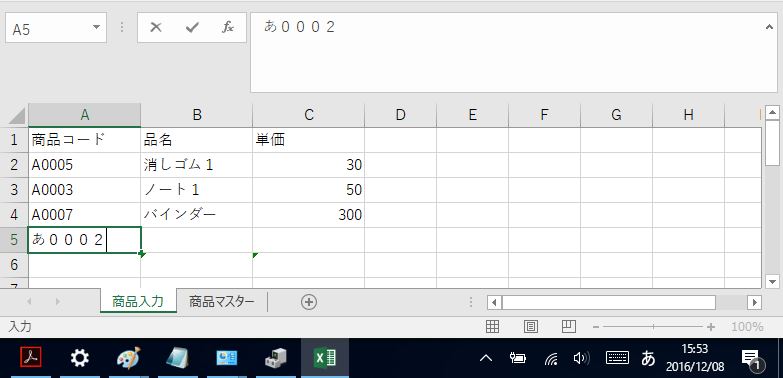Click cell containing A0007
This screenshot has width=783, height=378.
(x=84, y=215)
